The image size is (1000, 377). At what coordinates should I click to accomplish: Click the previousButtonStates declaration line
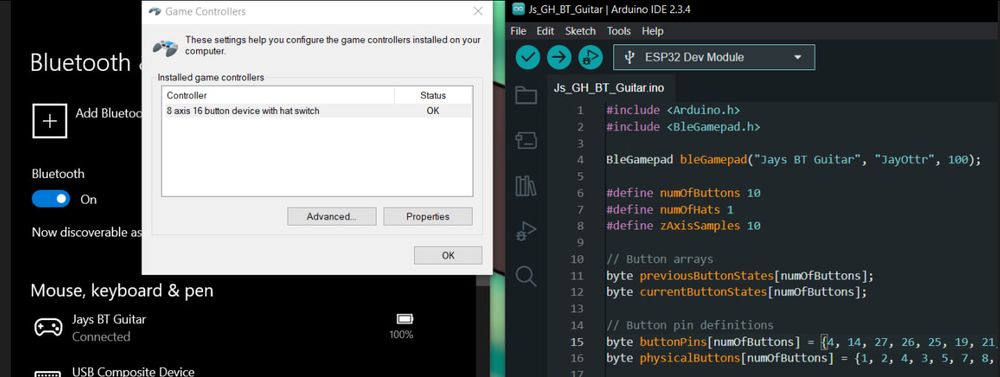pyautogui.click(x=740, y=276)
